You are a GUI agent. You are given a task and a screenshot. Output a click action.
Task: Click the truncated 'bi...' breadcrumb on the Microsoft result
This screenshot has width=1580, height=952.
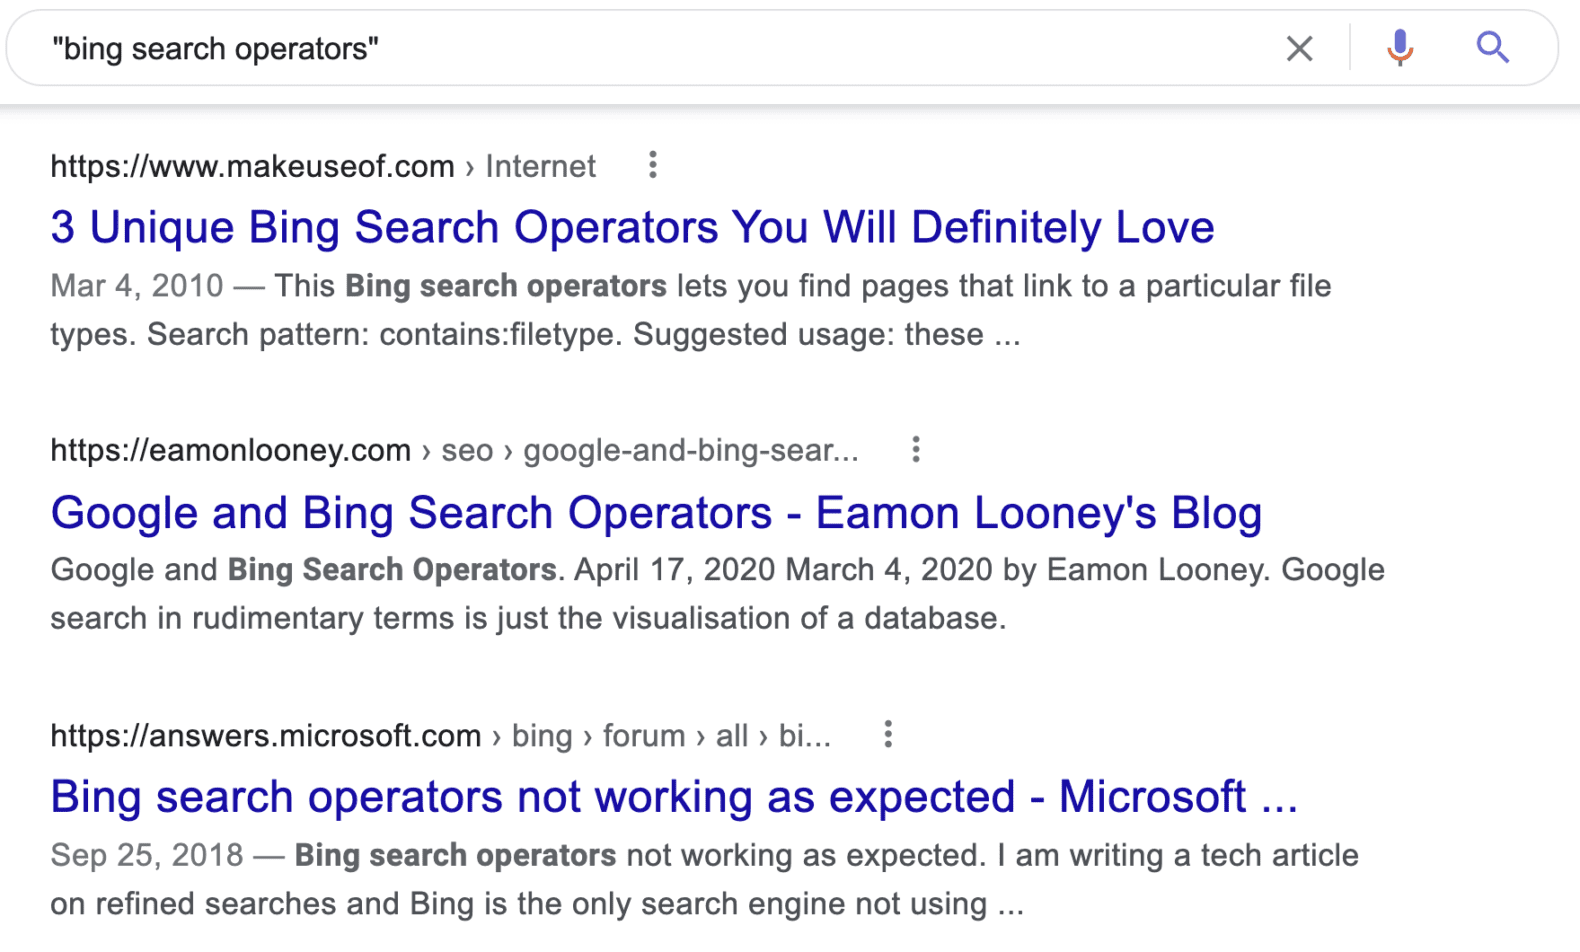point(806,736)
